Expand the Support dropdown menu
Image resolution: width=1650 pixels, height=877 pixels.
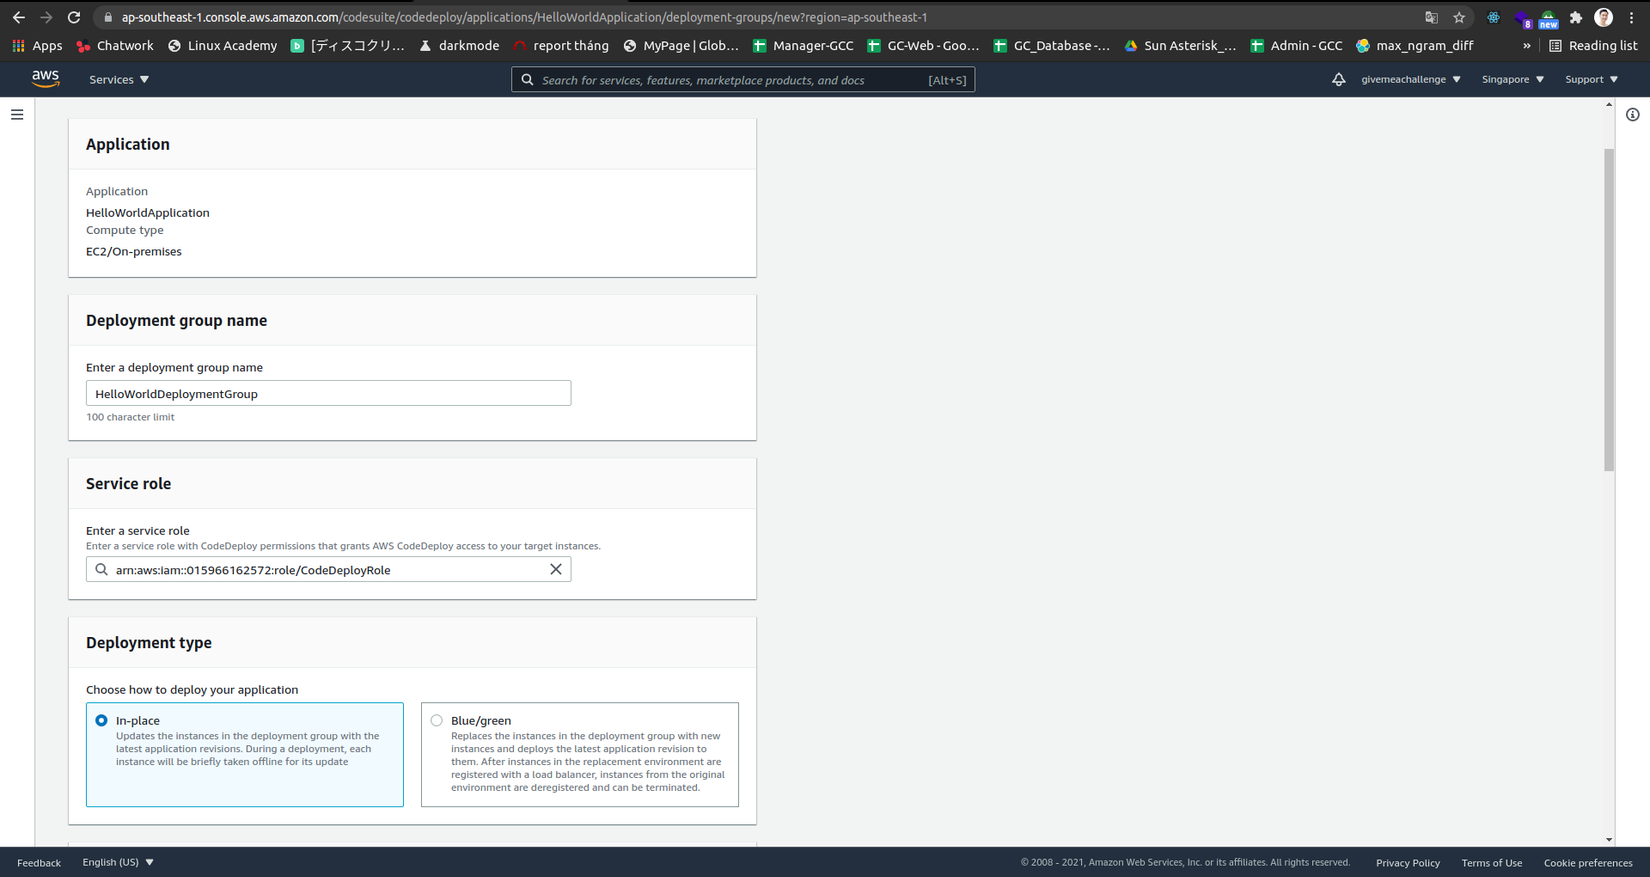pos(1591,79)
